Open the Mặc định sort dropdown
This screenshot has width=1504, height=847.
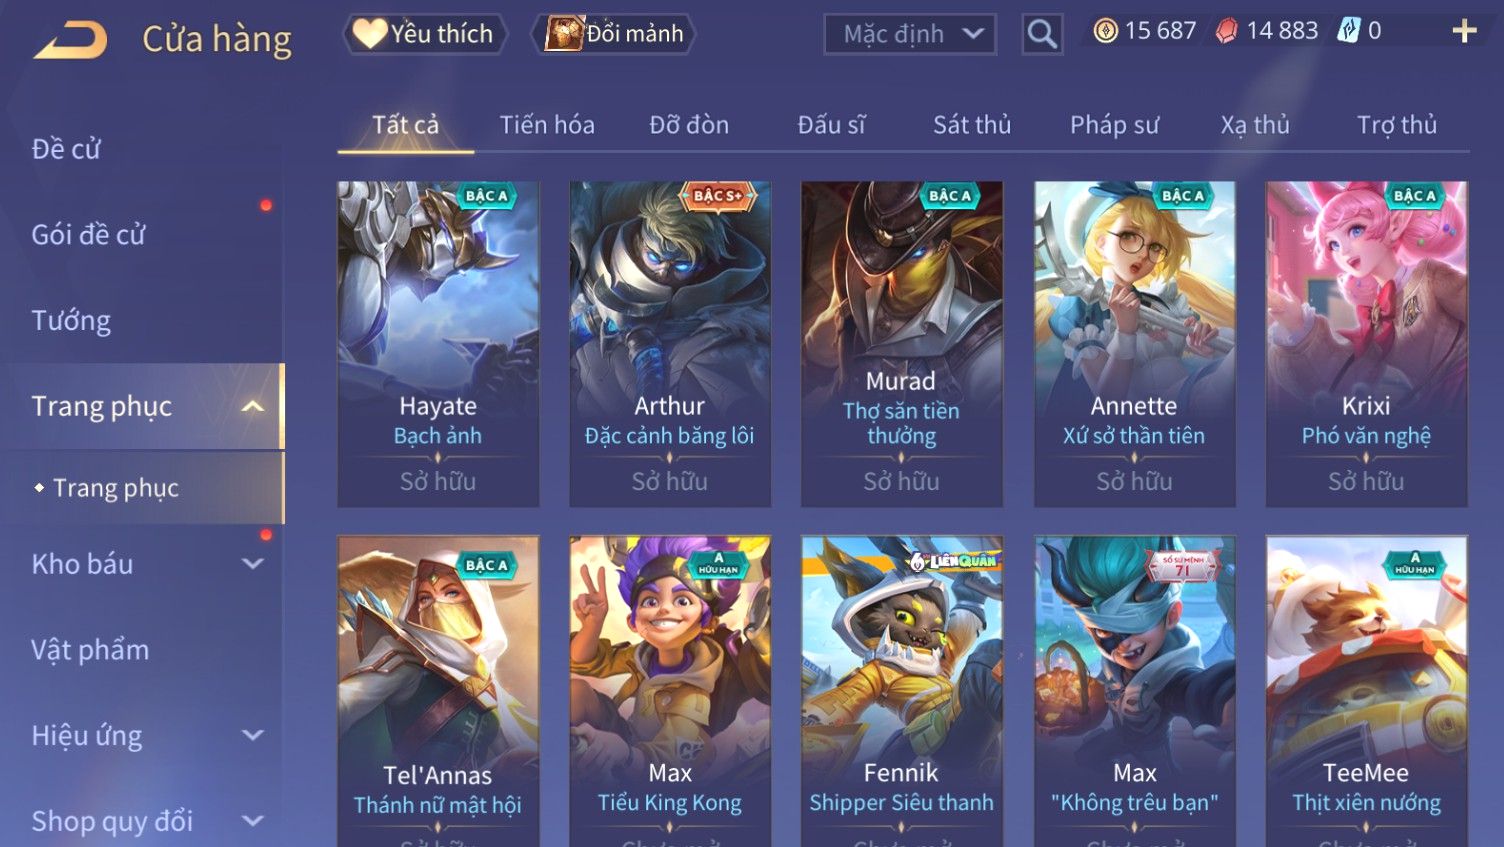(x=910, y=35)
